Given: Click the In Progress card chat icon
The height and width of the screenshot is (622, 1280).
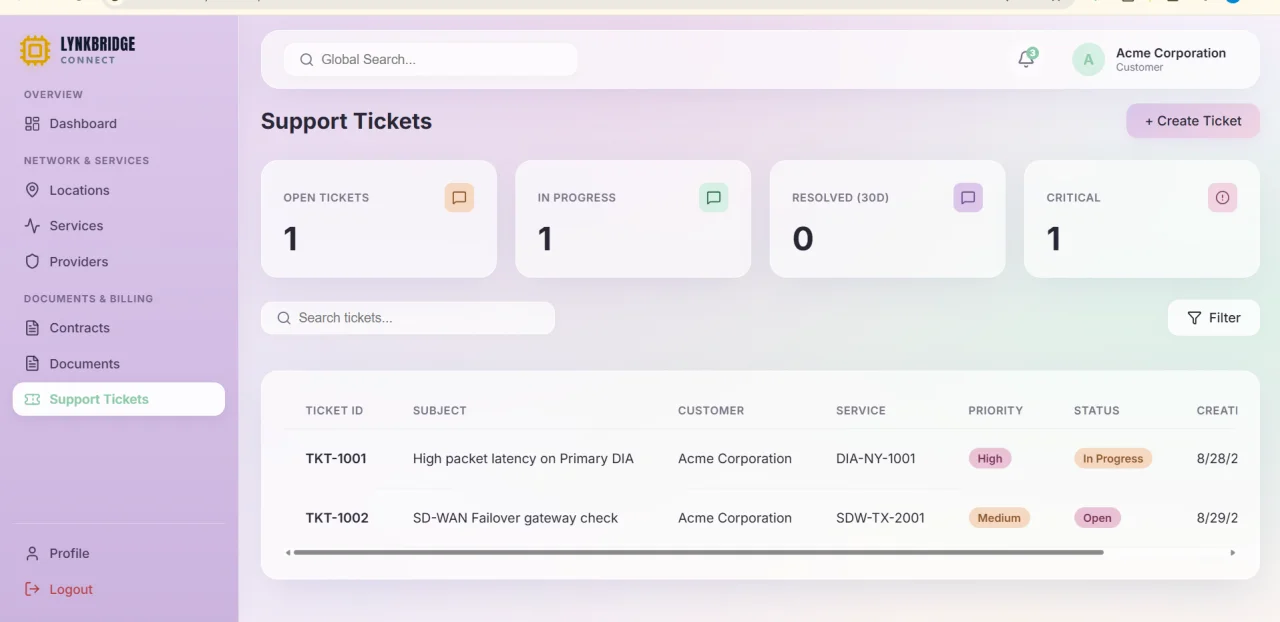Looking at the screenshot, I should click(x=713, y=197).
